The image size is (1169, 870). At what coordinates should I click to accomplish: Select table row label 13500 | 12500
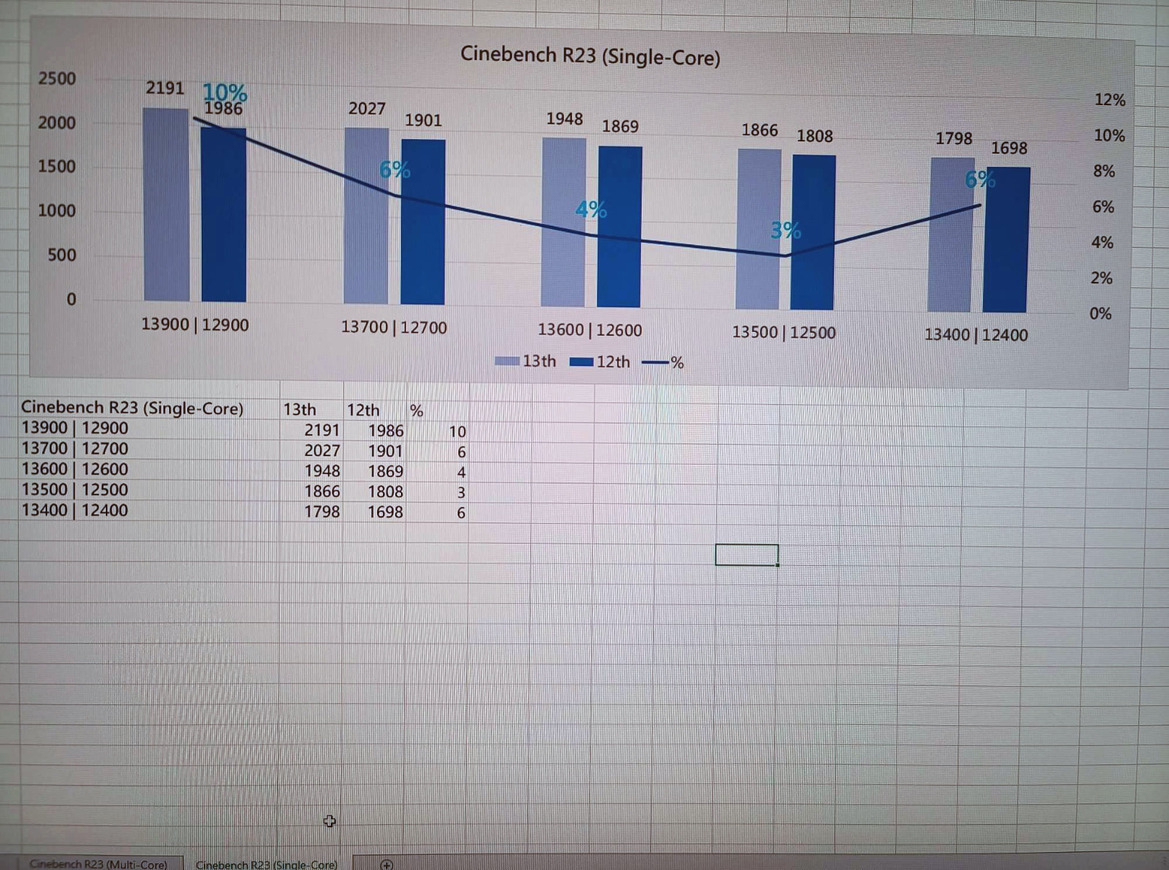tap(75, 490)
